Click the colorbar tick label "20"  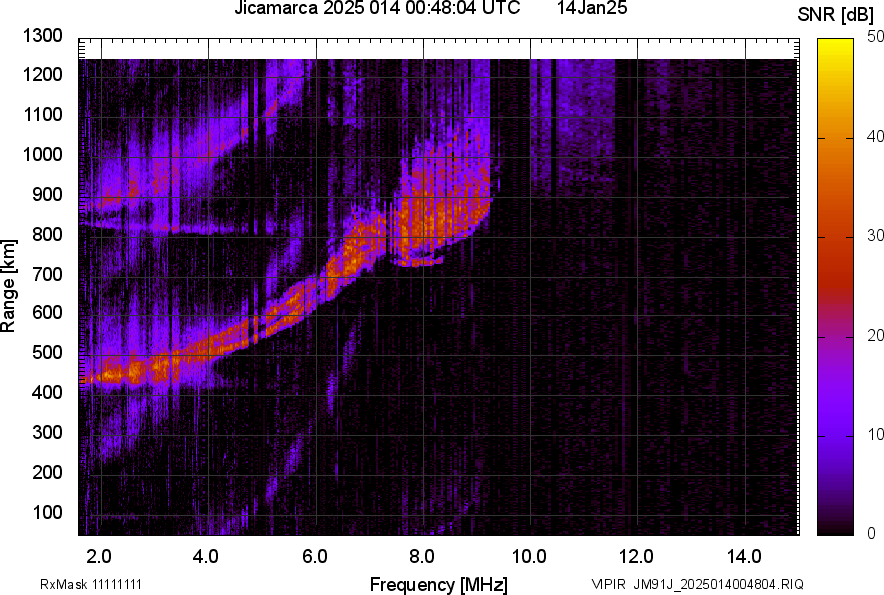876,335
